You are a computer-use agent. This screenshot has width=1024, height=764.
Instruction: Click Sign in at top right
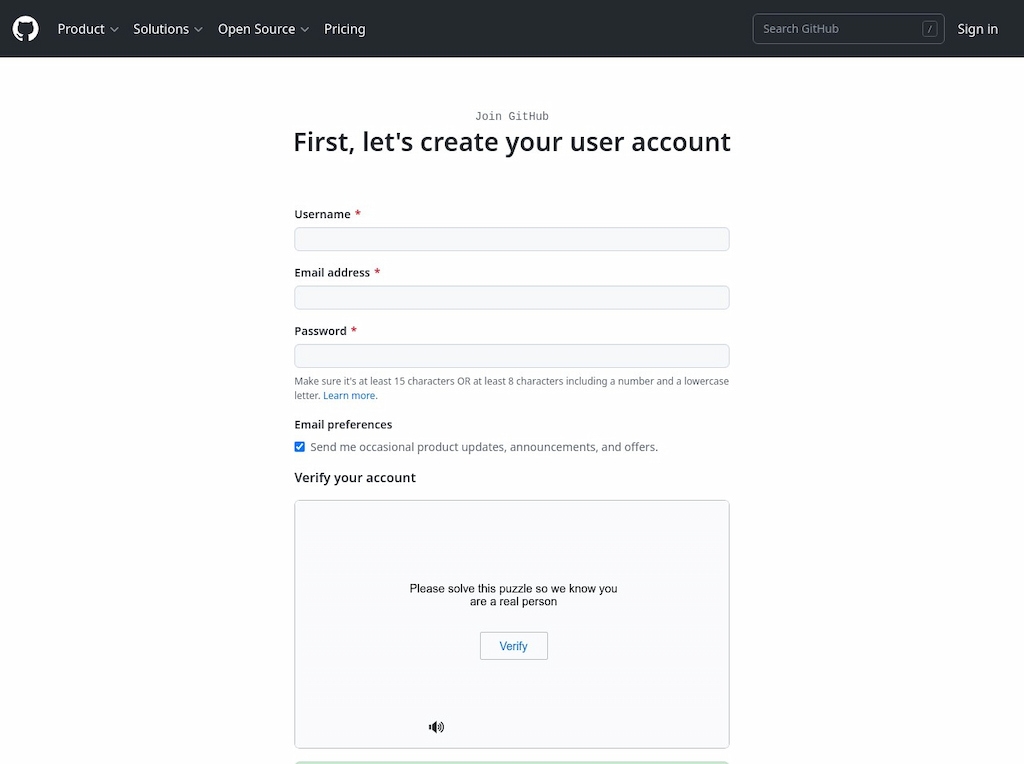click(x=977, y=29)
